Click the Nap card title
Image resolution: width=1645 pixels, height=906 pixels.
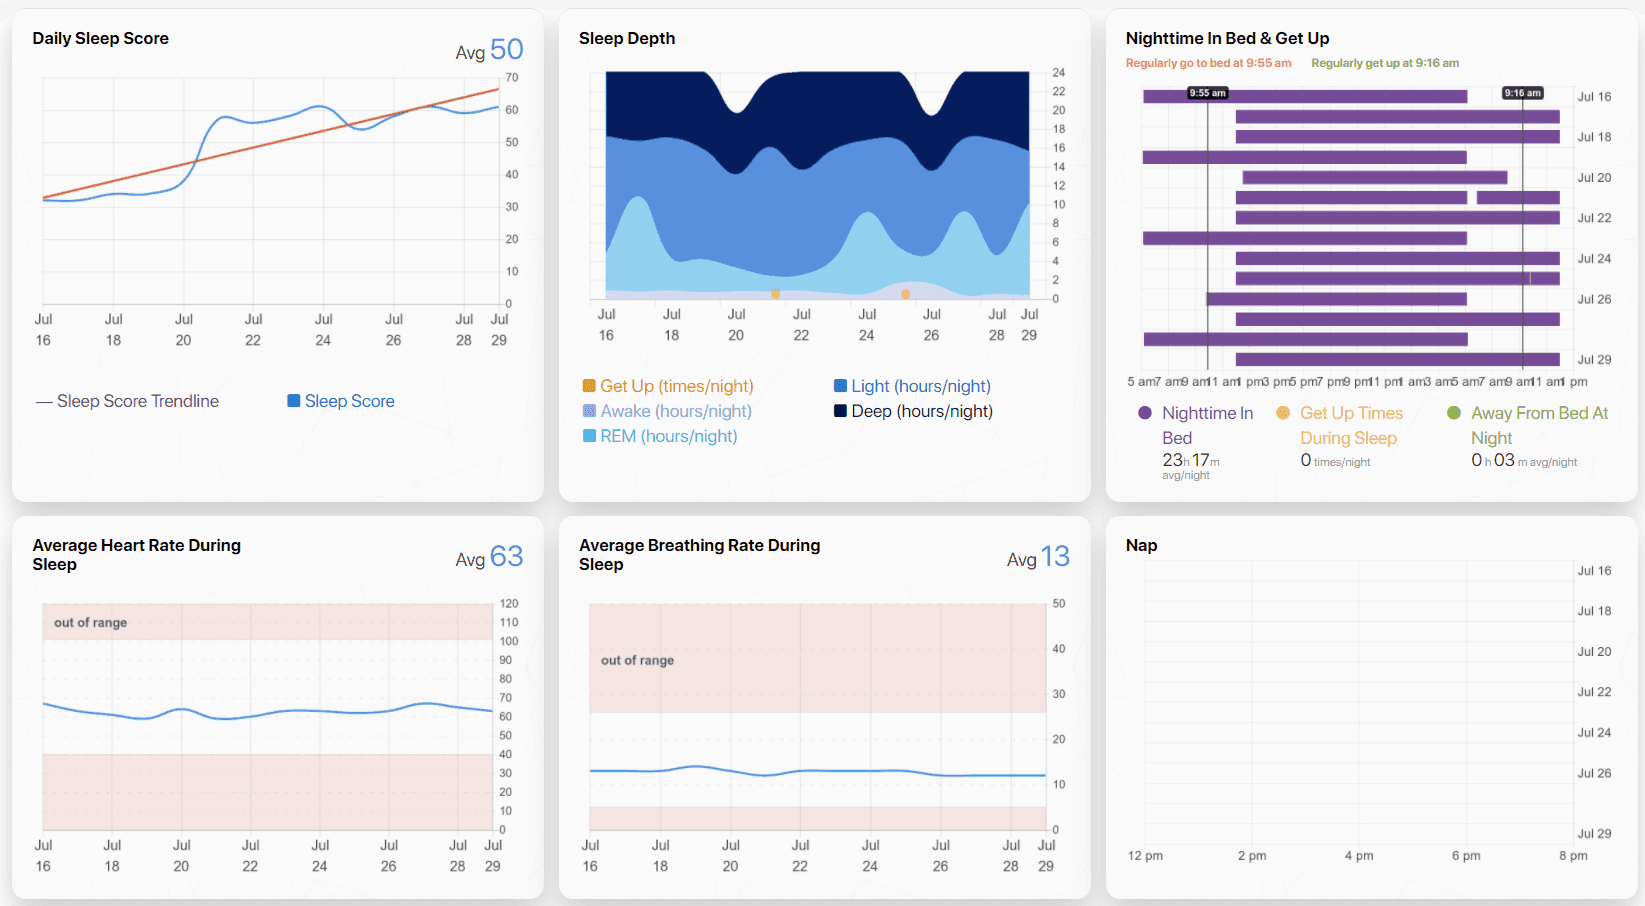click(x=1141, y=545)
